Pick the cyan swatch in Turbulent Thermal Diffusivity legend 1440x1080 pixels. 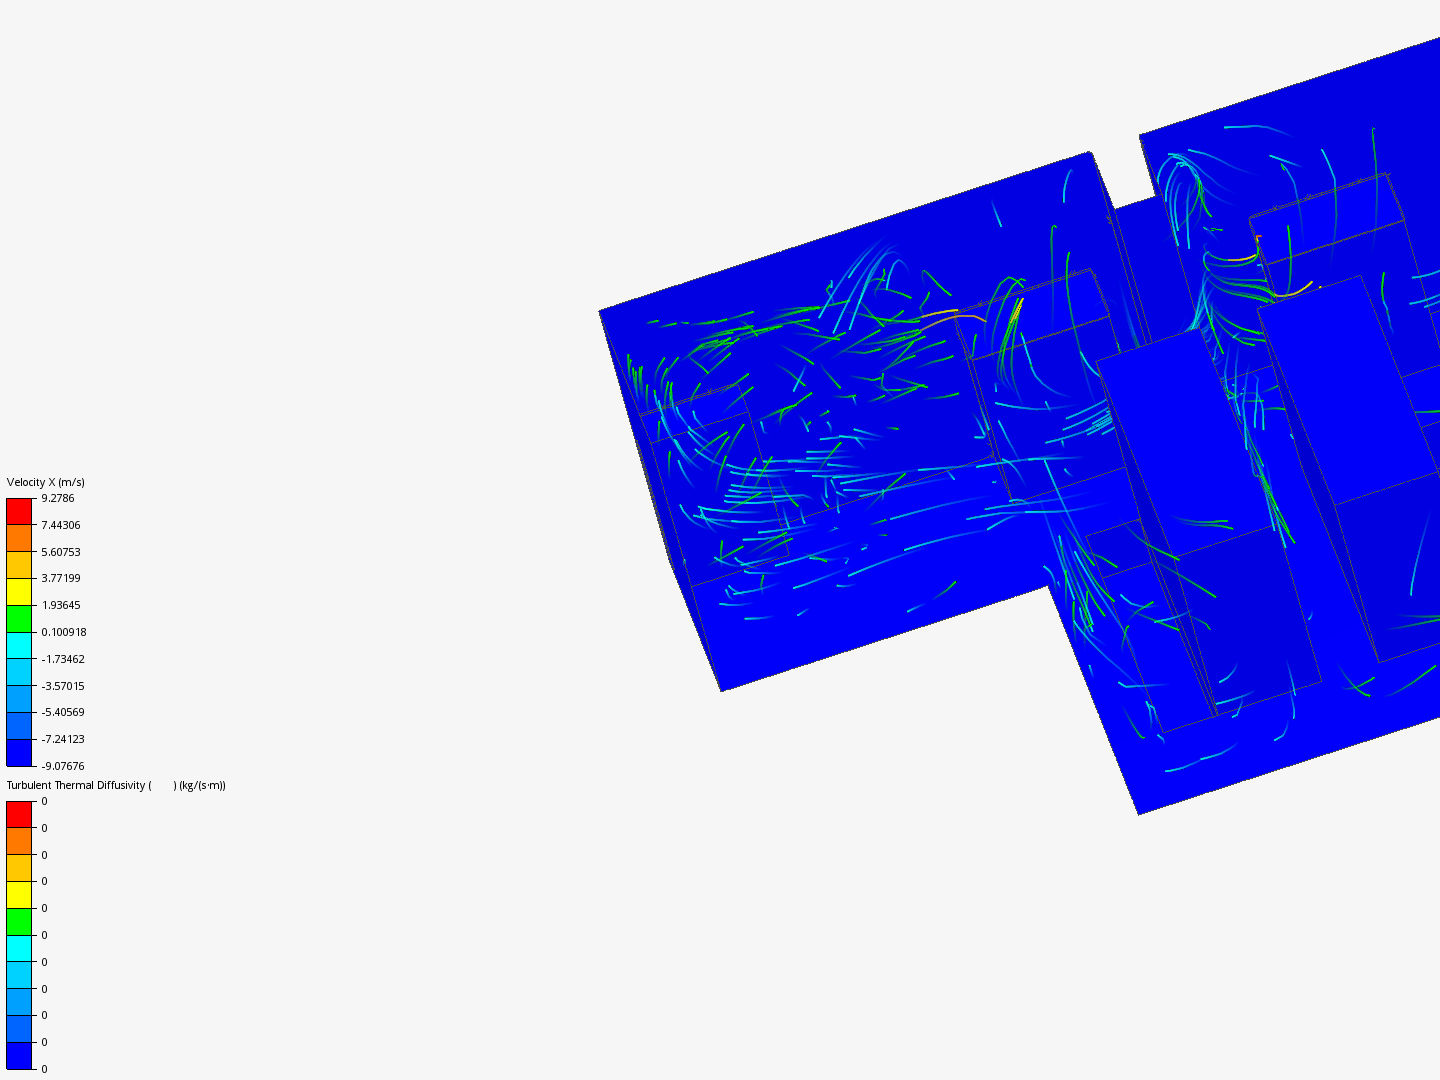(x=19, y=948)
